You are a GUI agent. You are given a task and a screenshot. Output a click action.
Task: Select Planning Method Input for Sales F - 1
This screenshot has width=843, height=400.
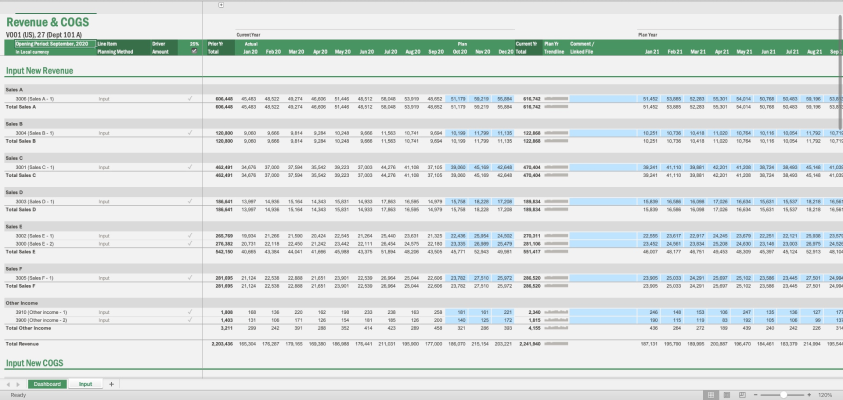(104, 278)
